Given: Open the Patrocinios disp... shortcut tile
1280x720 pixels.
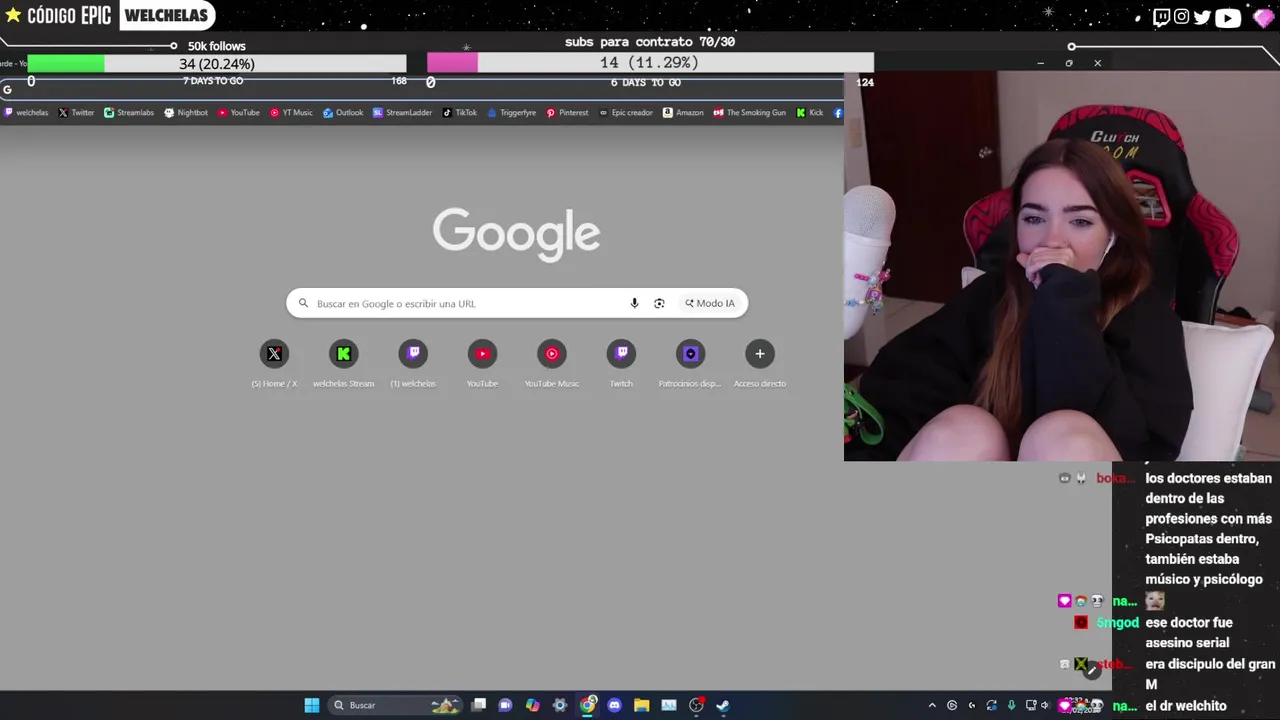Looking at the screenshot, I should (690, 363).
